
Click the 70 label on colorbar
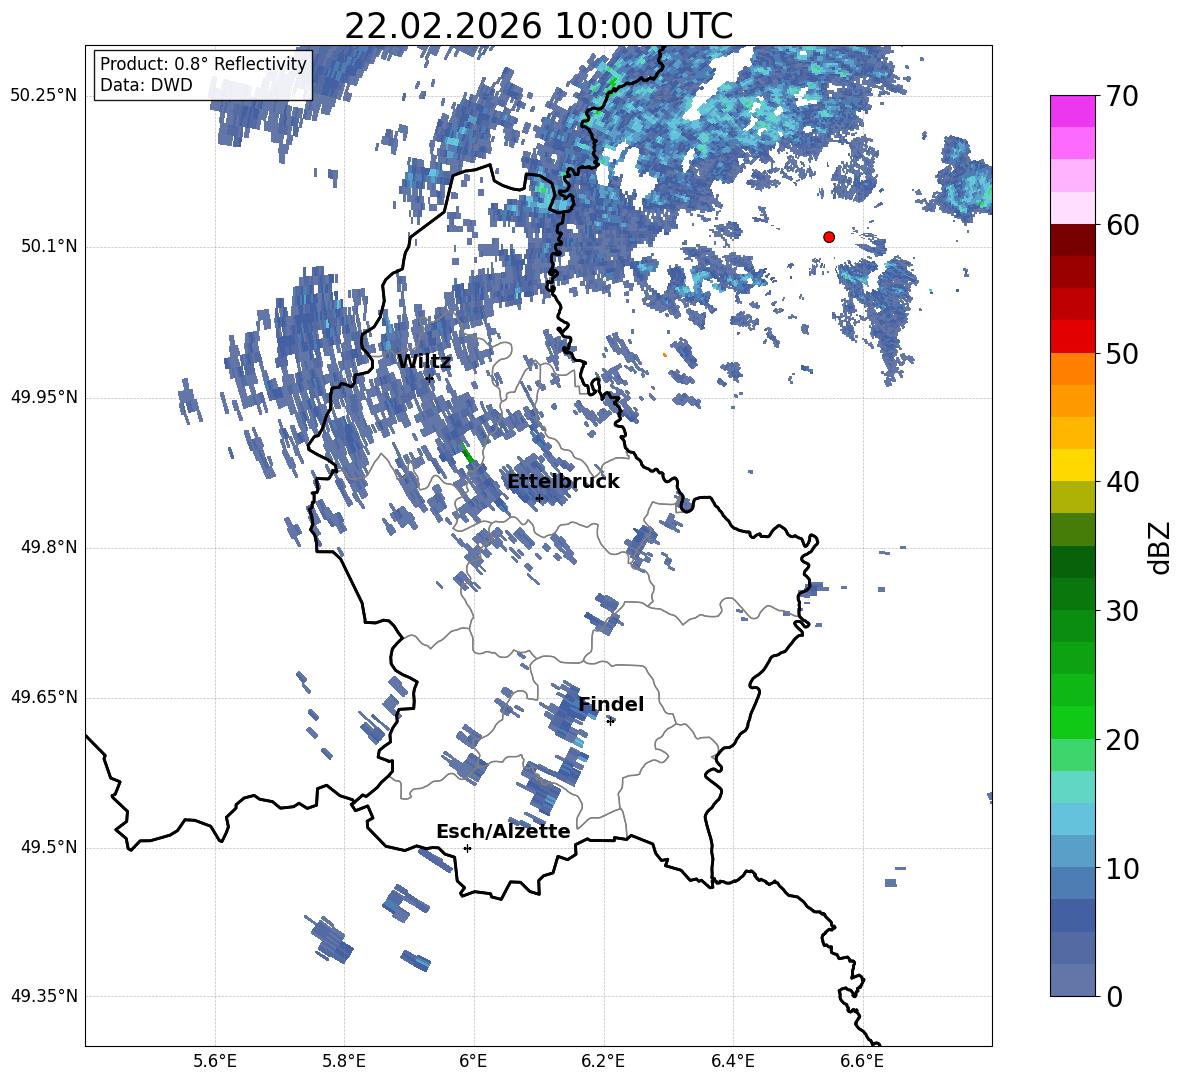click(1122, 97)
